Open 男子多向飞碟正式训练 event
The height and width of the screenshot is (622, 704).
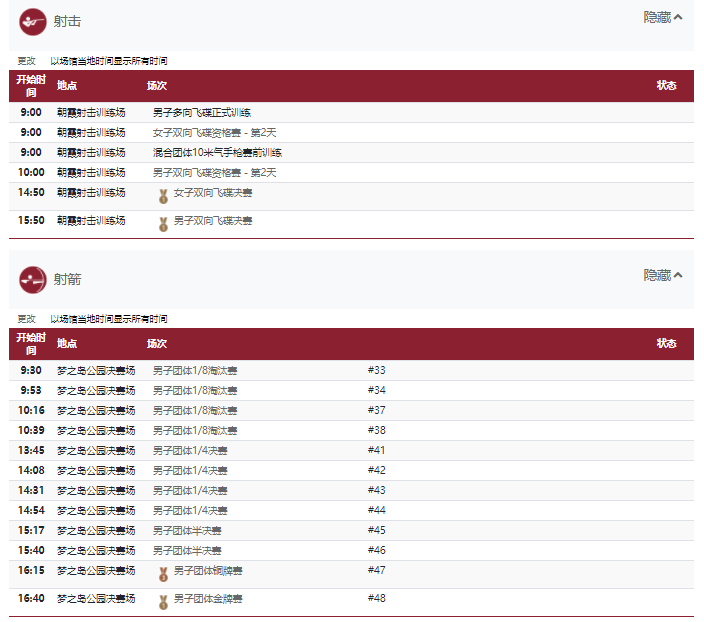[202, 113]
